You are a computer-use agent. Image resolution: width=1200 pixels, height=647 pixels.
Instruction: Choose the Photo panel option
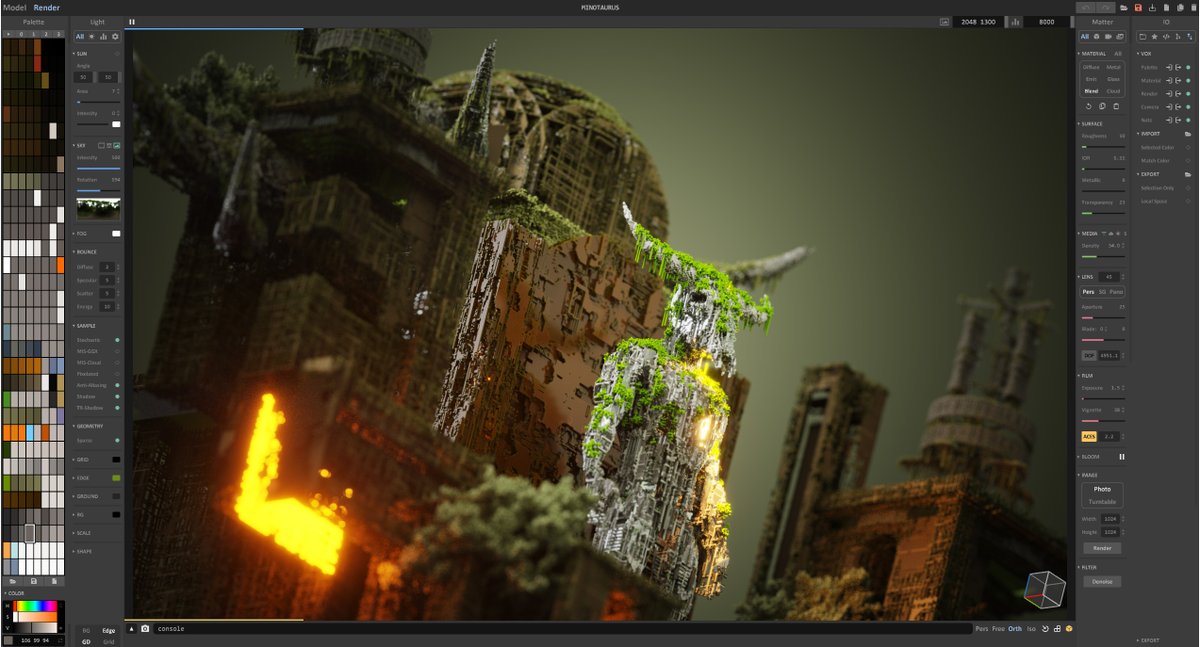coord(1102,489)
